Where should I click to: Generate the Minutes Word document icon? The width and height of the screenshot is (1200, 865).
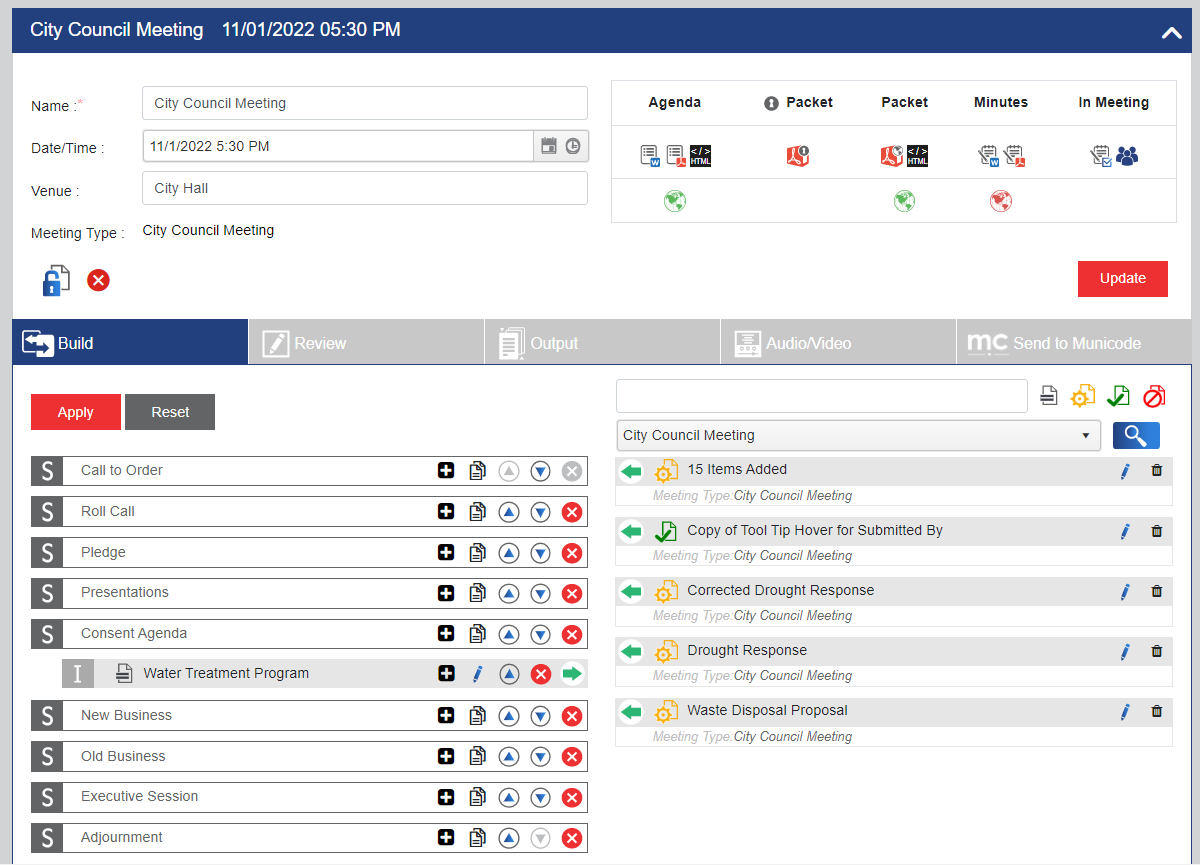pyautogui.click(x=989, y=156)
